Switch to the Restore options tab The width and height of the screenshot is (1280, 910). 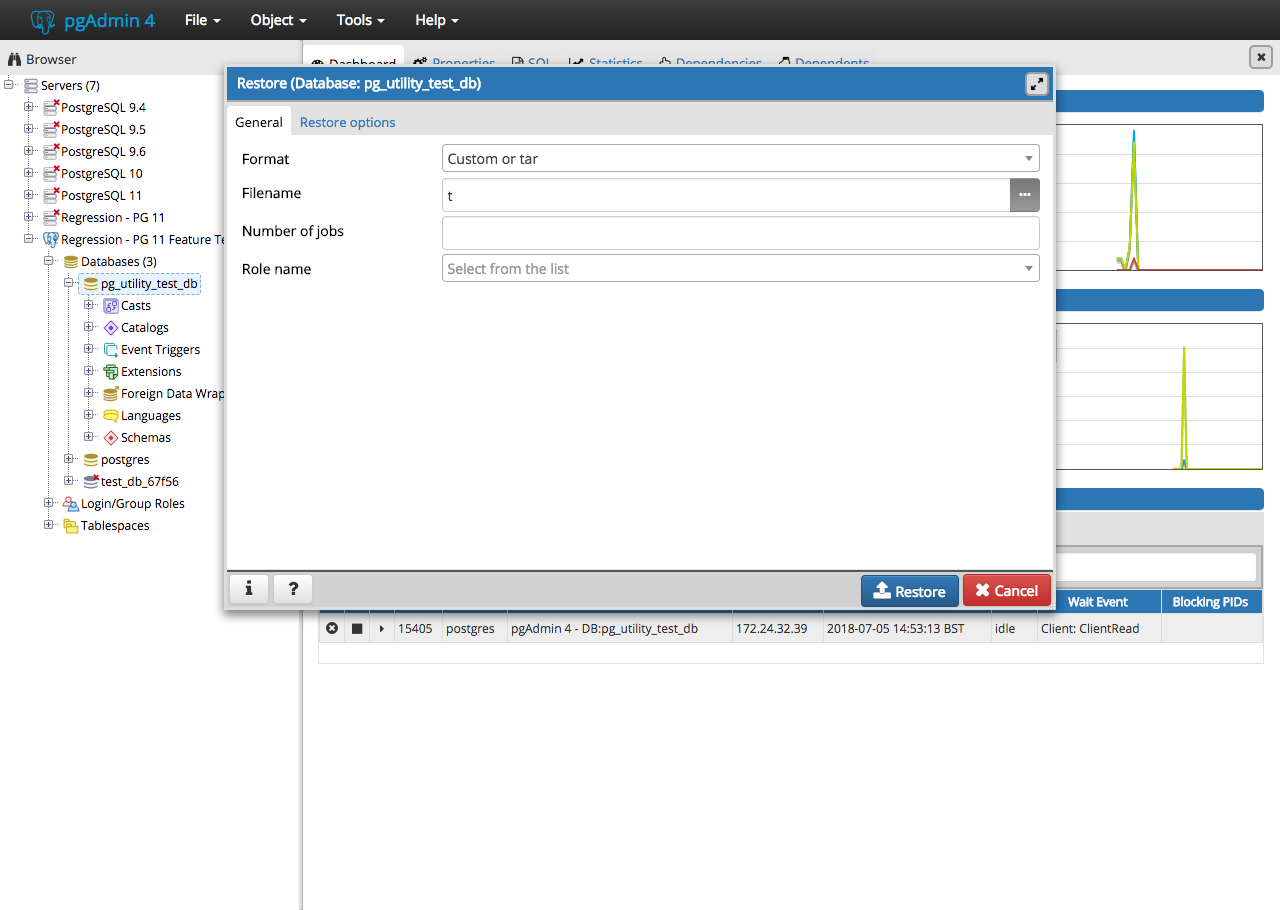click(x=347, y=122)
